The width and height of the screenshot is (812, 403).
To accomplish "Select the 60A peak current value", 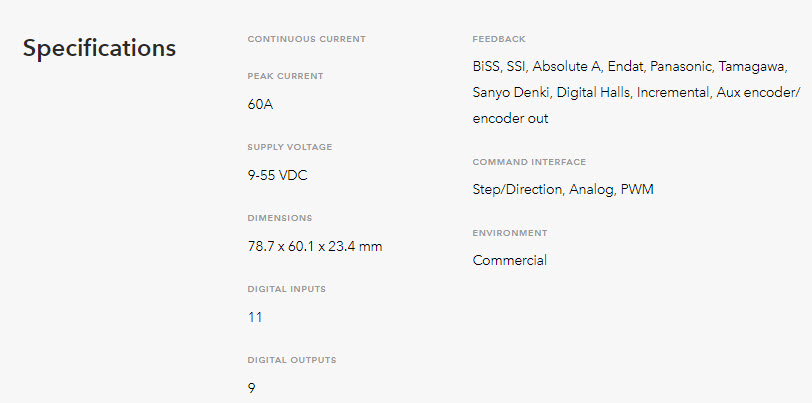I will pos(260,105).
